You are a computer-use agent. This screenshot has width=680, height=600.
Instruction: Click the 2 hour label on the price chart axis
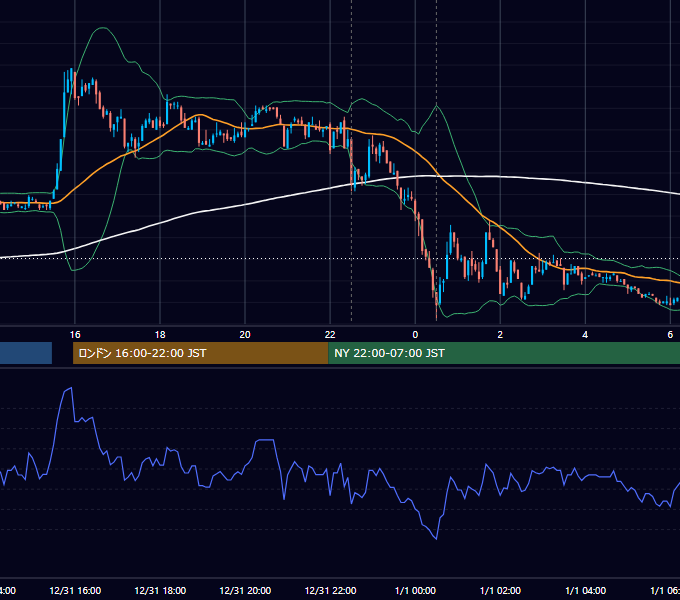500,334
